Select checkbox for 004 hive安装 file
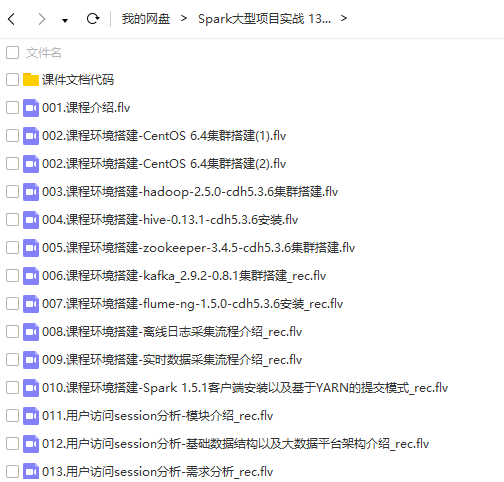Viewport: 504px width, 482px height. pyautogui.click(x=12, y=220)
